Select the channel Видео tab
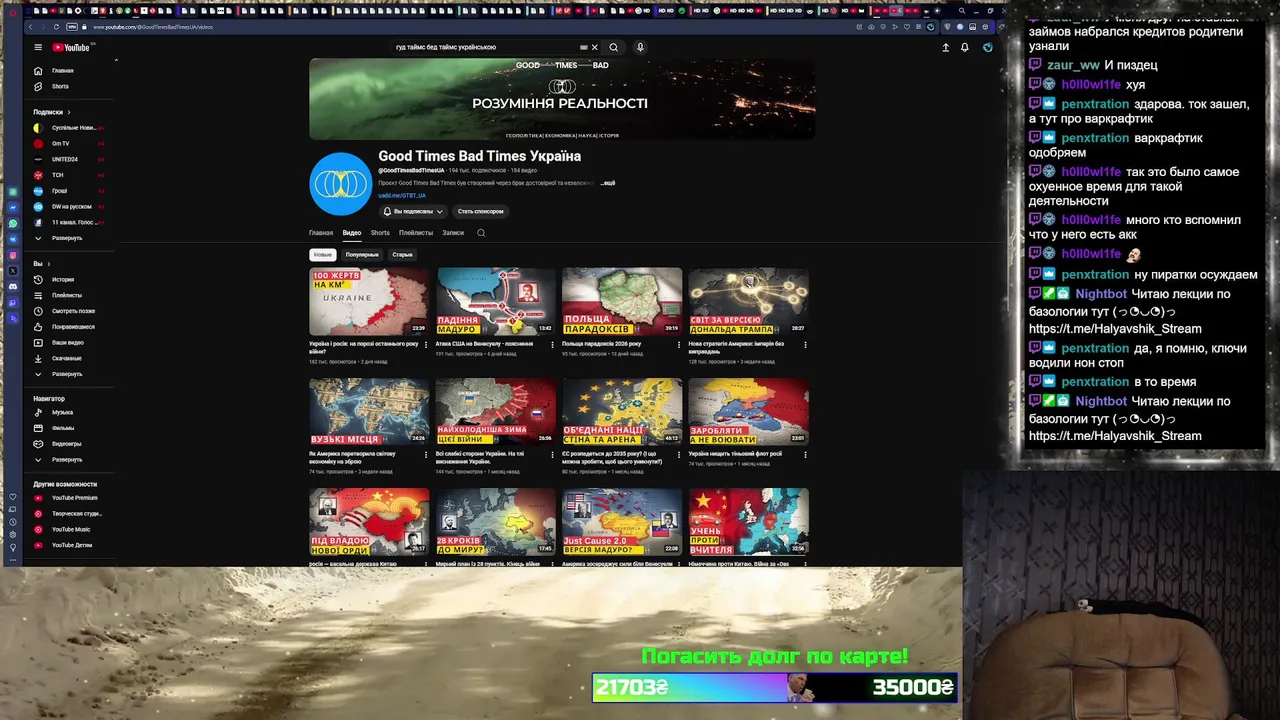The image size is (1280, 720). point(352,233)
